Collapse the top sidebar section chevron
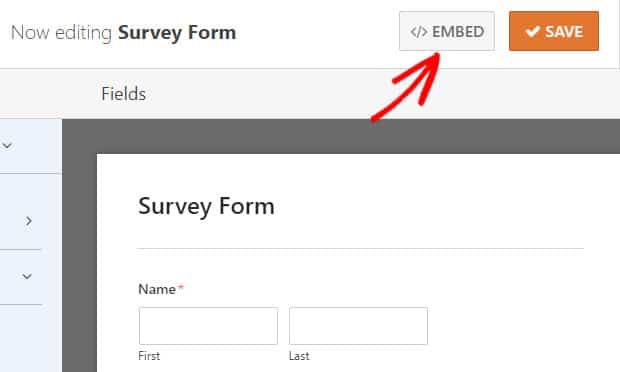Viewport: 620px width, 372px height. [7, 145]
